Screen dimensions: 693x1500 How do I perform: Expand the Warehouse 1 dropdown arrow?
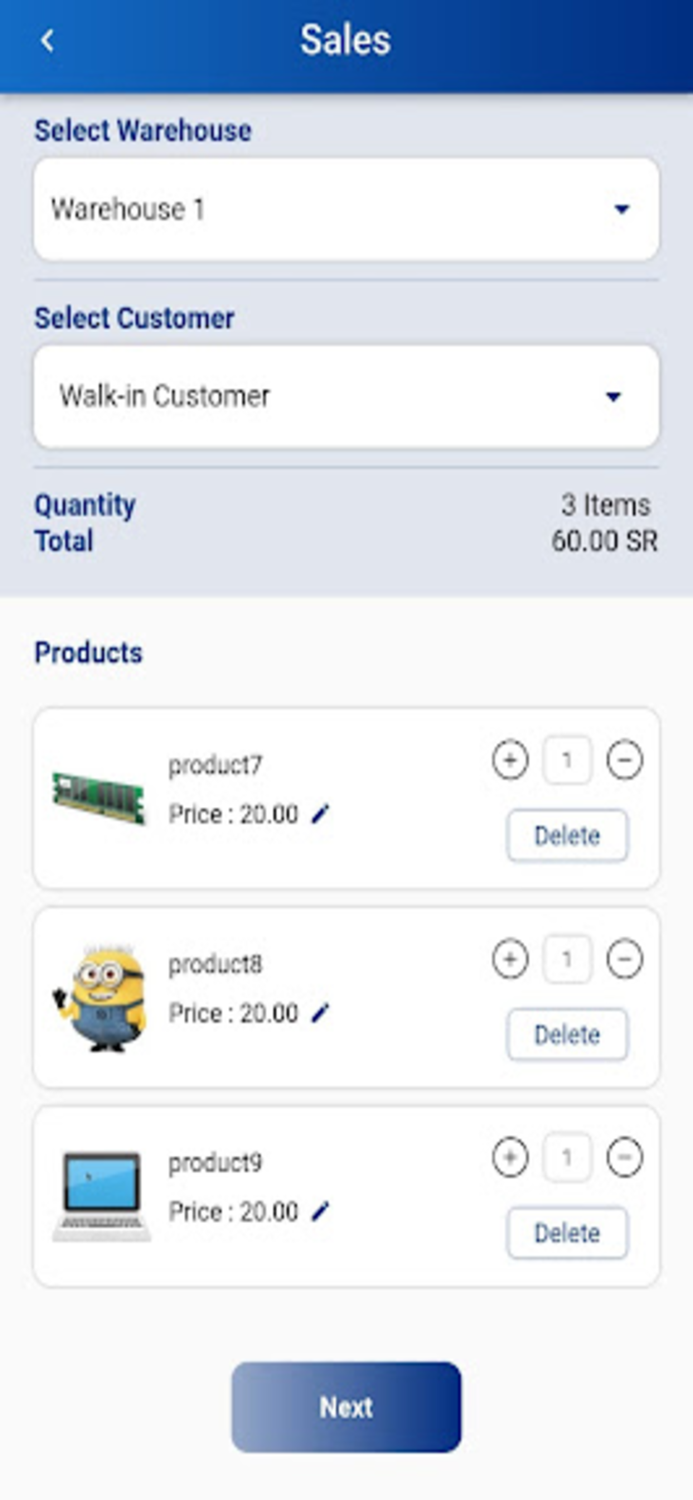[622, 209]
